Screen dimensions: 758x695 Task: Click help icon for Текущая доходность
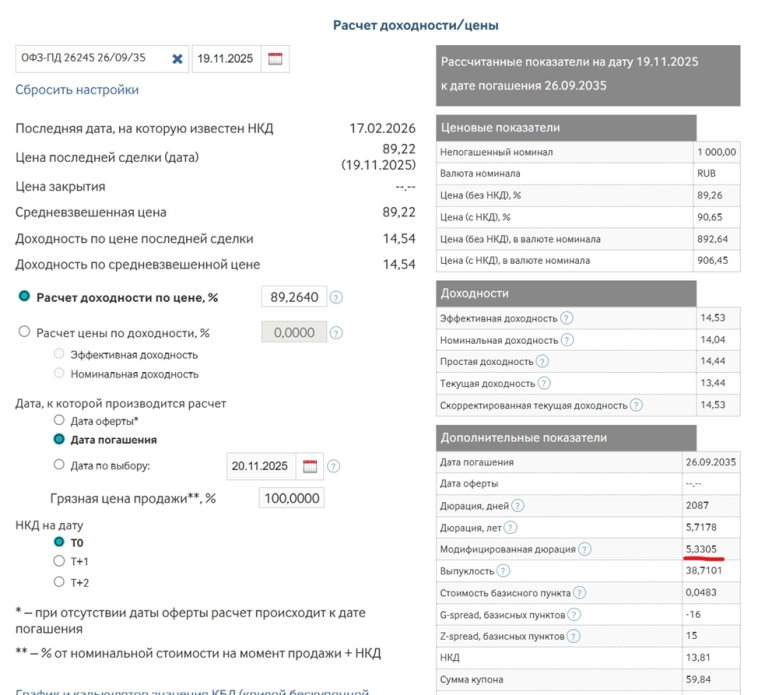pos(542,383)
